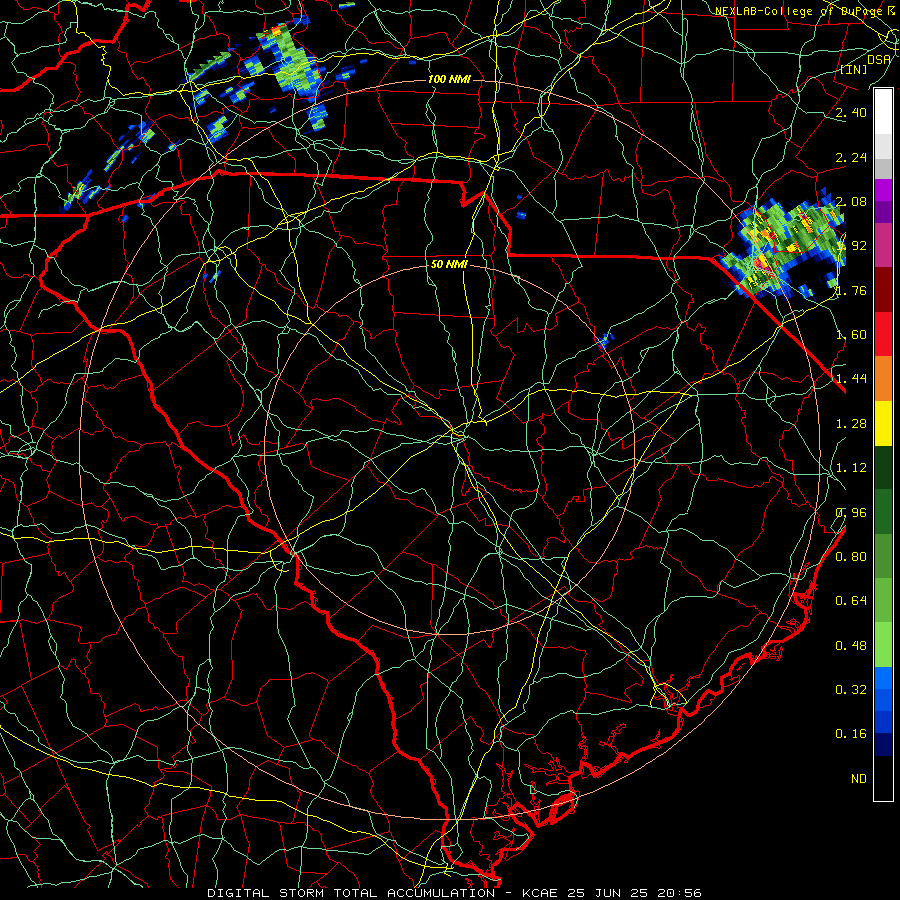Select the 1.44 scale value
This screenshot has height=900, width=900.
coord(851,378)
